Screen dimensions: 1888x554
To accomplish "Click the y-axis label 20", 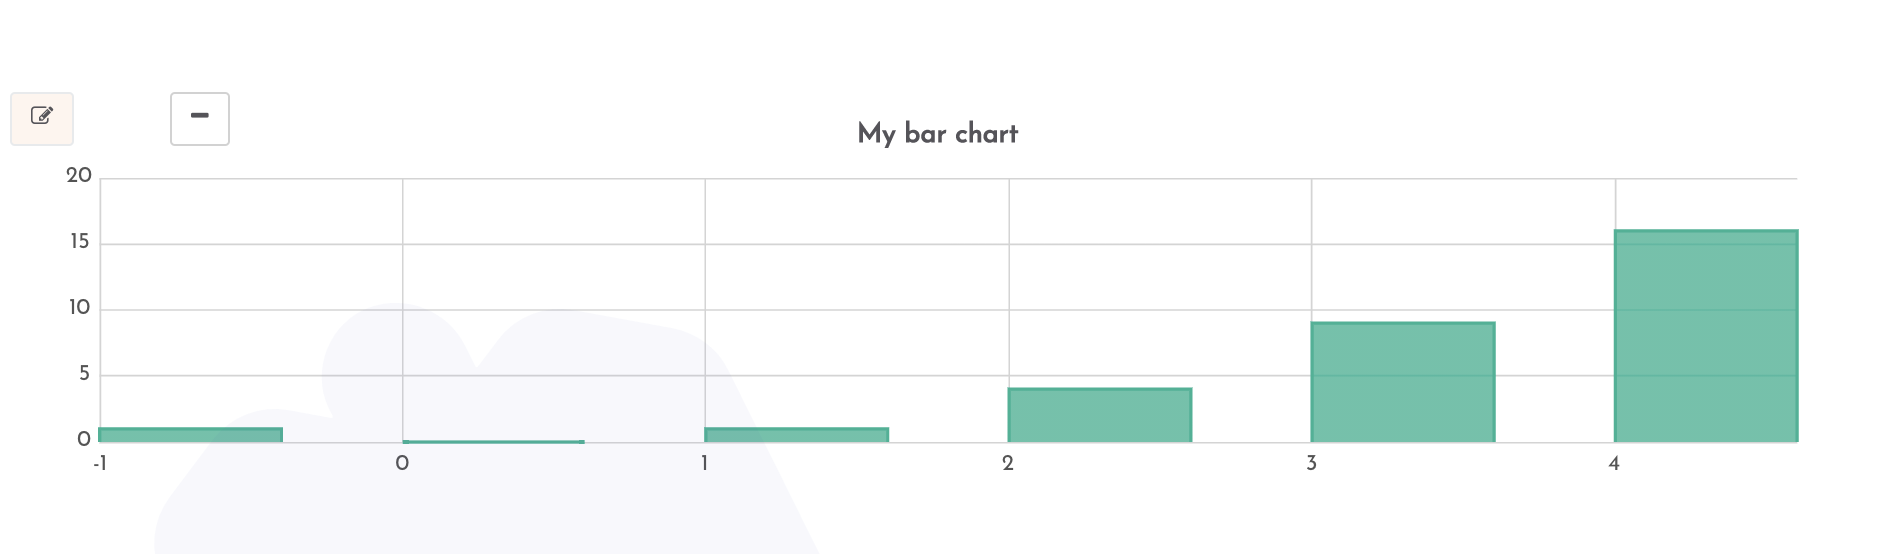I will point(79,176).
